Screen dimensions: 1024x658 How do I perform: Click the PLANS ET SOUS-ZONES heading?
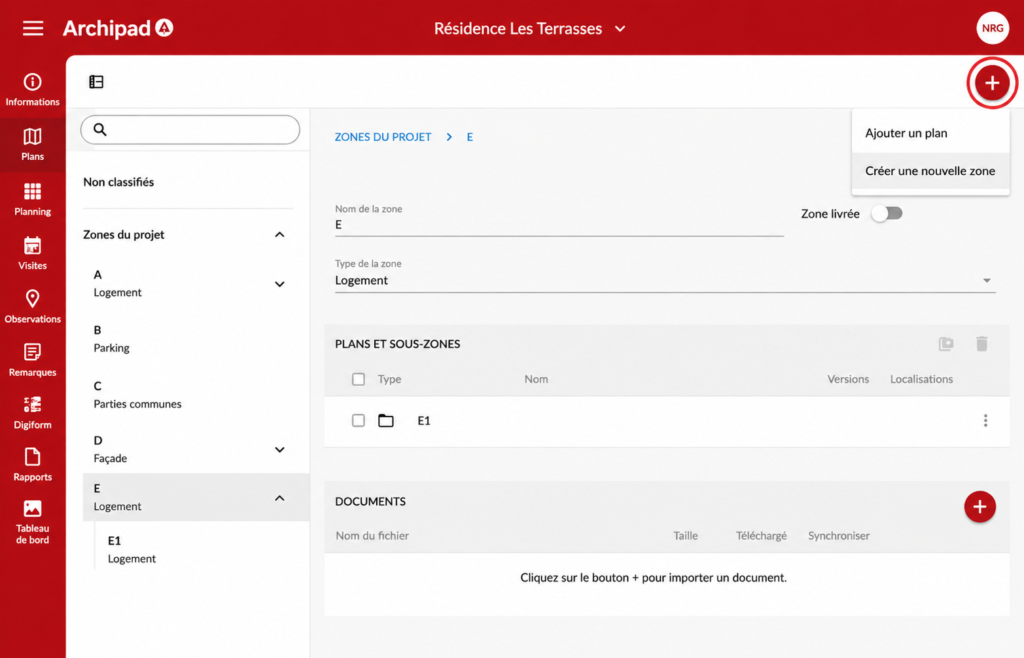click(x=398, y=344)
